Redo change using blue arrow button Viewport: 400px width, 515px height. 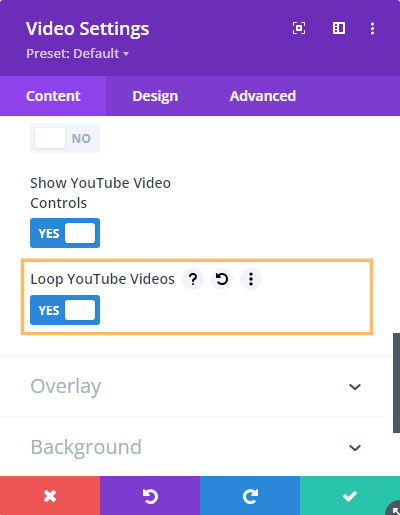click(250, 496)
